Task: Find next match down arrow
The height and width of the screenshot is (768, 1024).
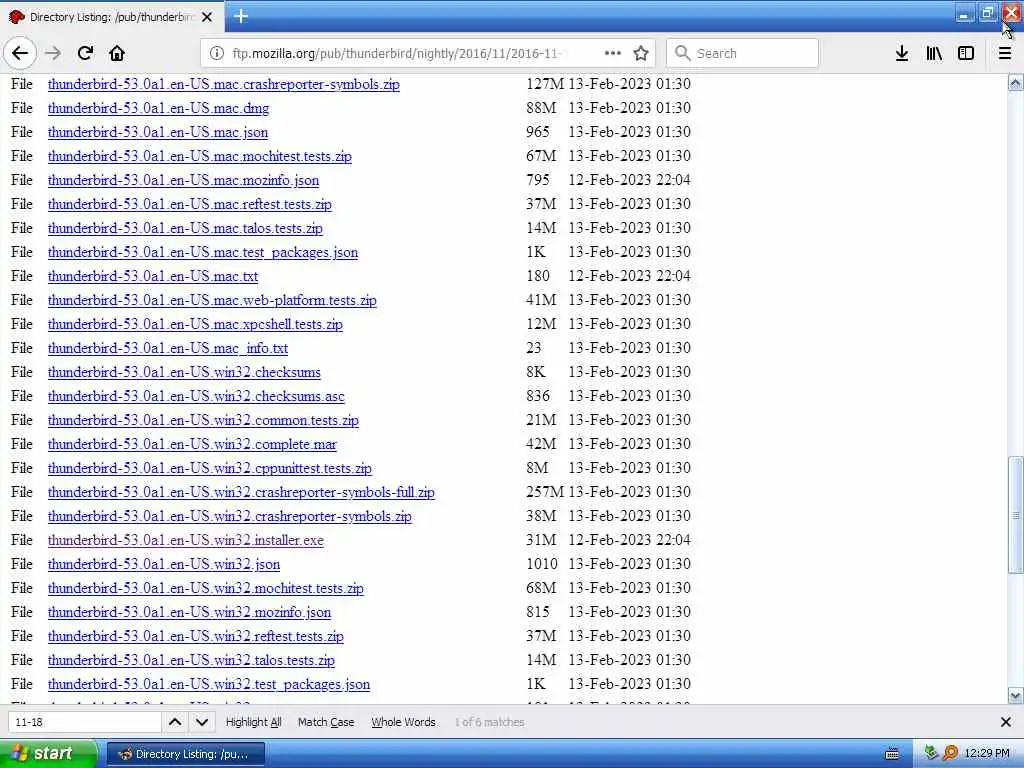Action: (x=202, y=722)
